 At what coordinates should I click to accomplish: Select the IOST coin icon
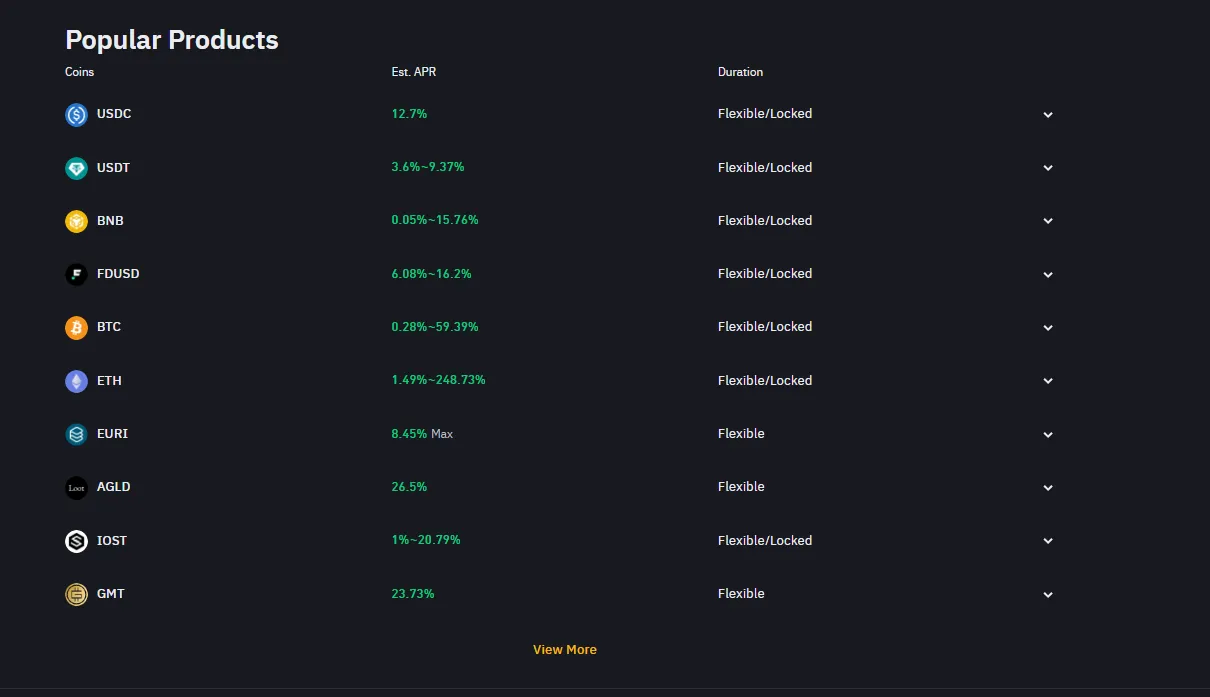pos(76,541)
